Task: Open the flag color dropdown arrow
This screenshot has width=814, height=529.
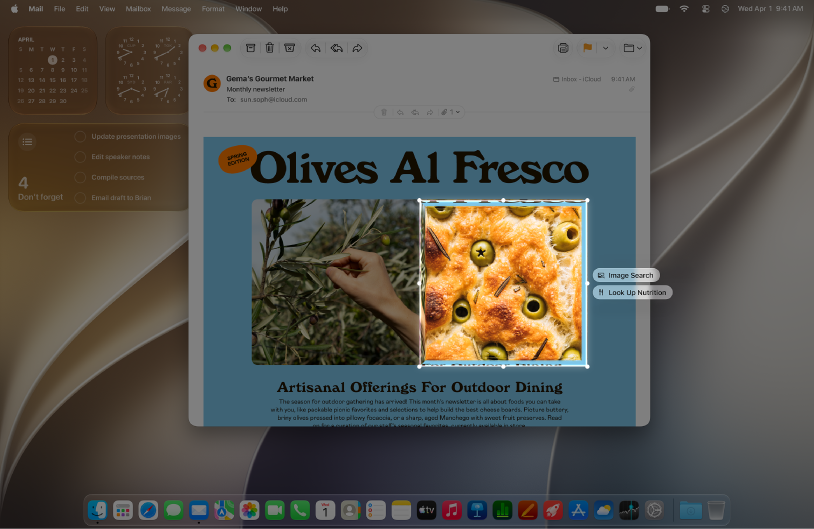Action: [605, 48]
